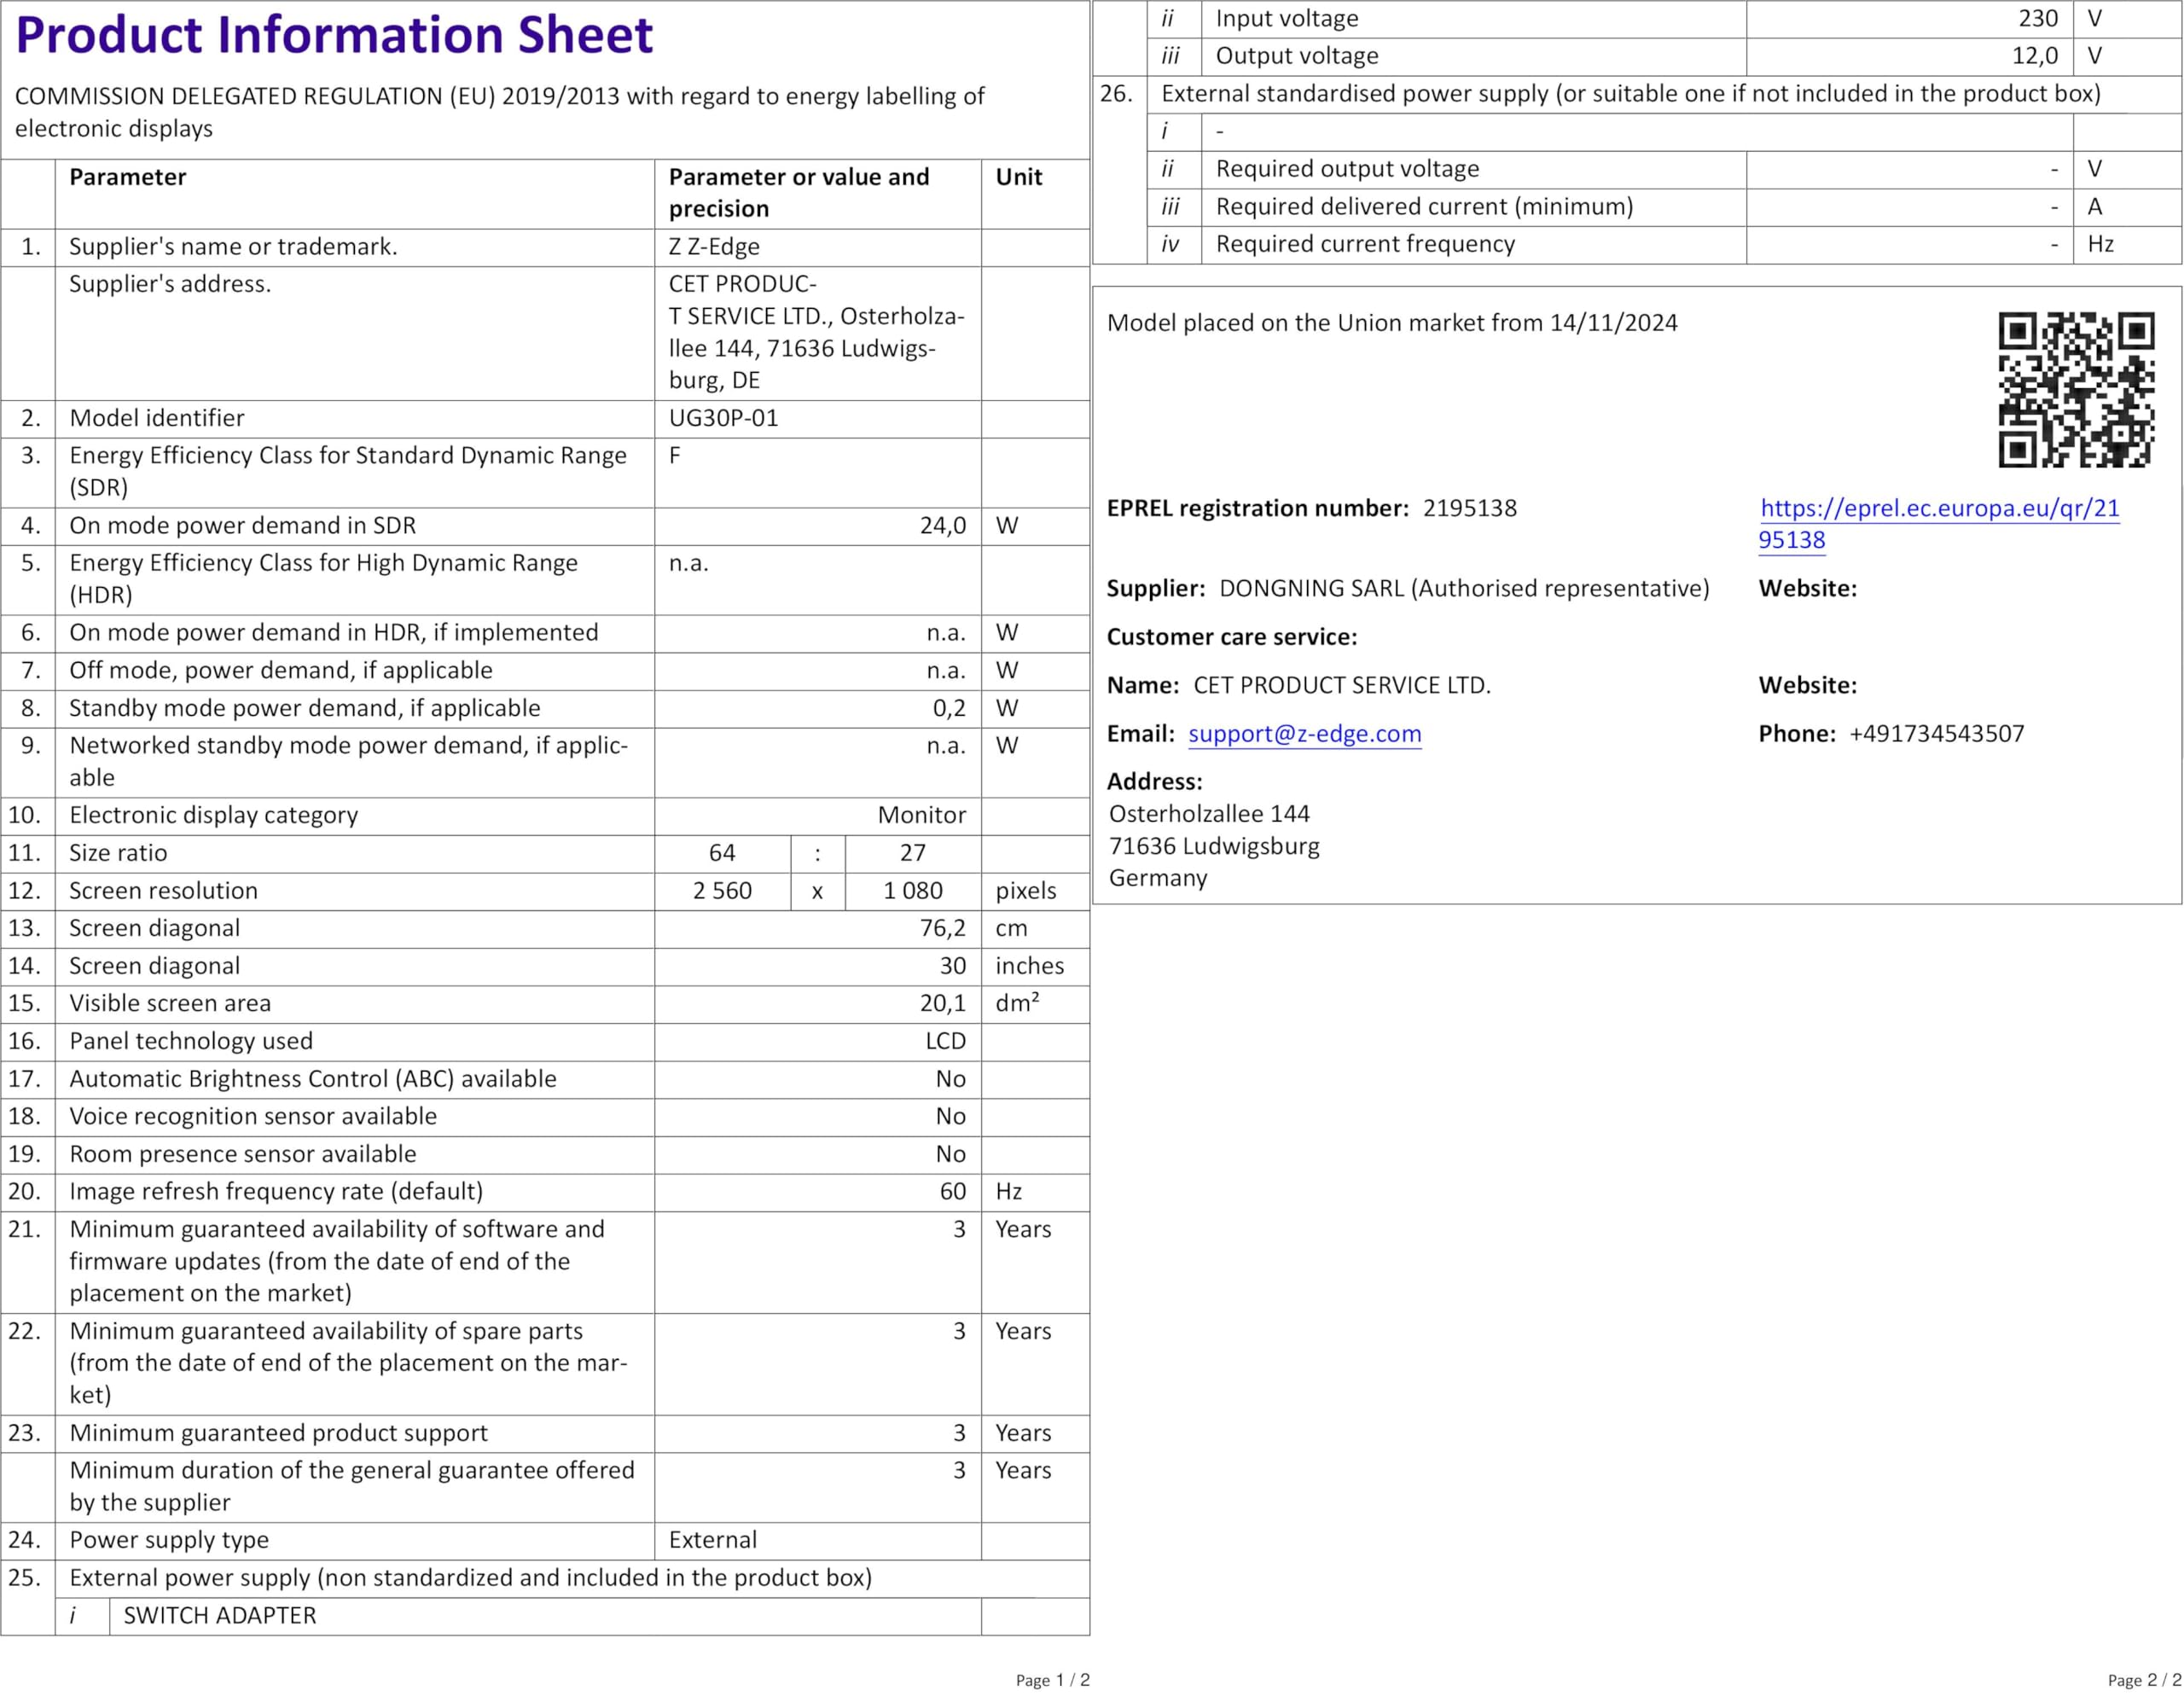The width and height of the screenshot is (2184, 1708).
Task: Click the 2 560 resolution width cell
Action: click(722, 891)
